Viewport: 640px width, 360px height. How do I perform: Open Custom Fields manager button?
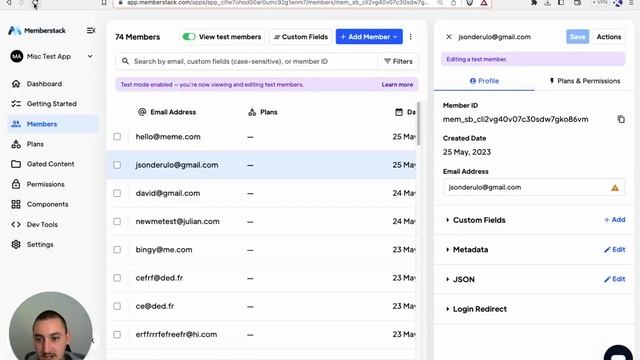(x=300, y=37)
